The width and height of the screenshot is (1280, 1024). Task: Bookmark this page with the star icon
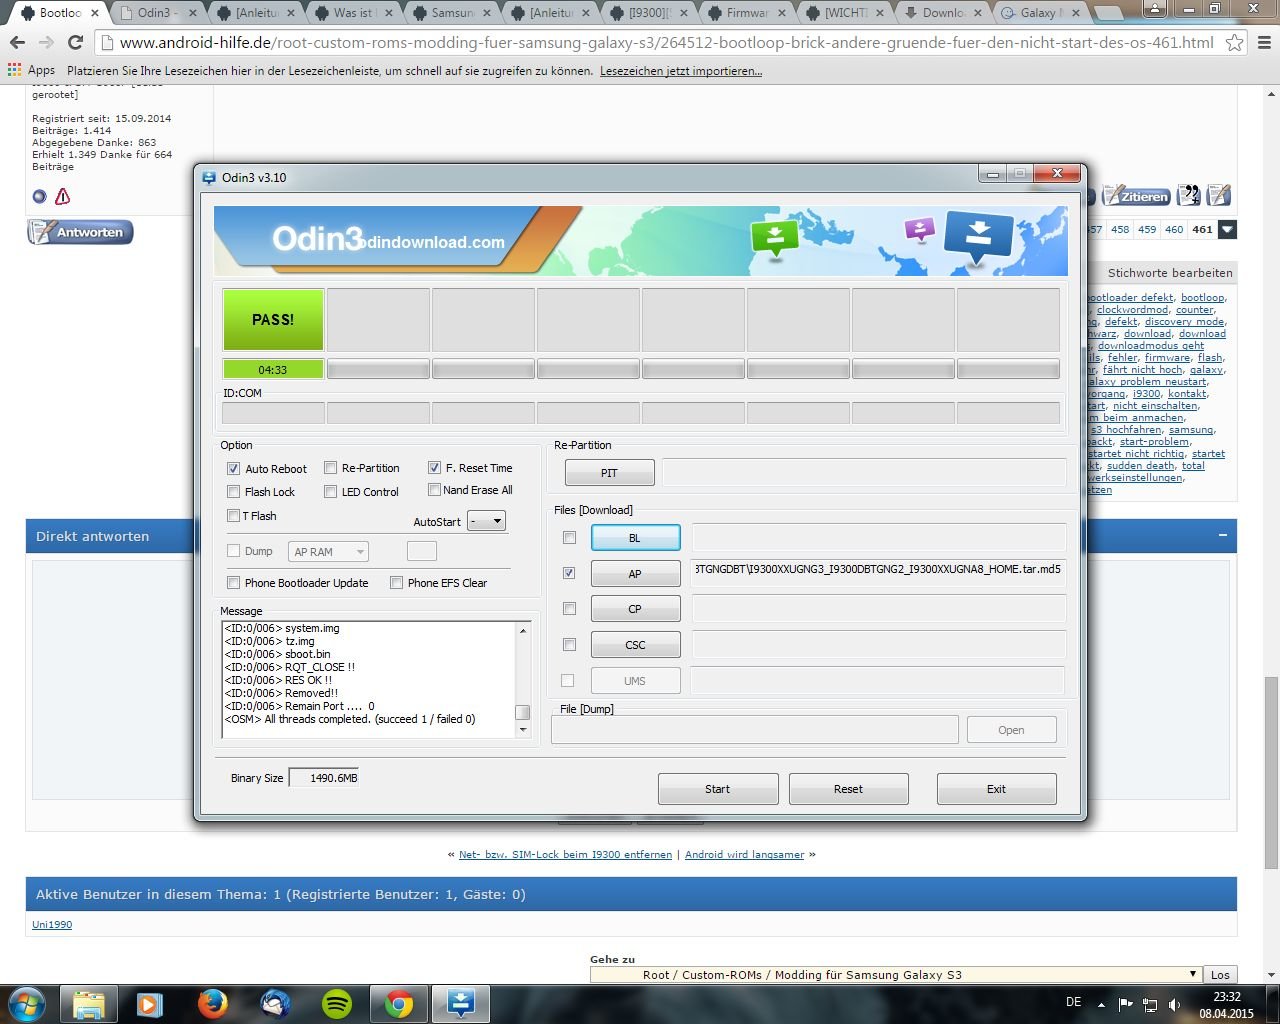click(1235, 43)
